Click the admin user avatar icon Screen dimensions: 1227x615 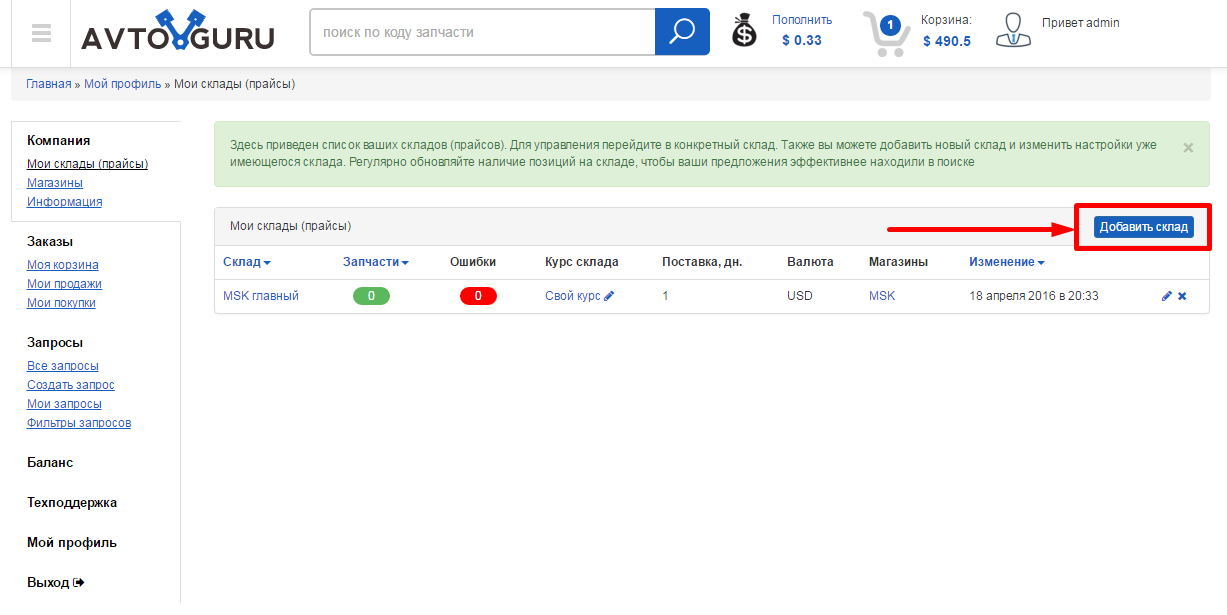[1013, 31]
